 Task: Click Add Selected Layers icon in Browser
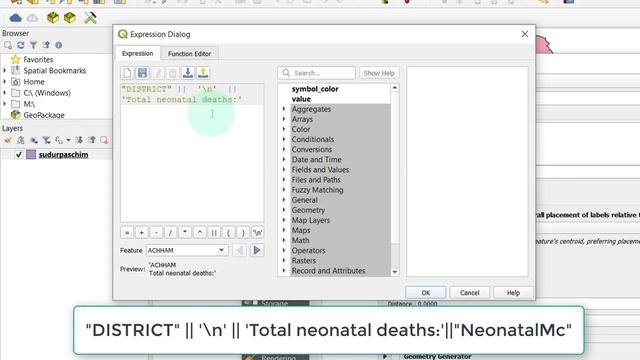click(x=8, y=45)
